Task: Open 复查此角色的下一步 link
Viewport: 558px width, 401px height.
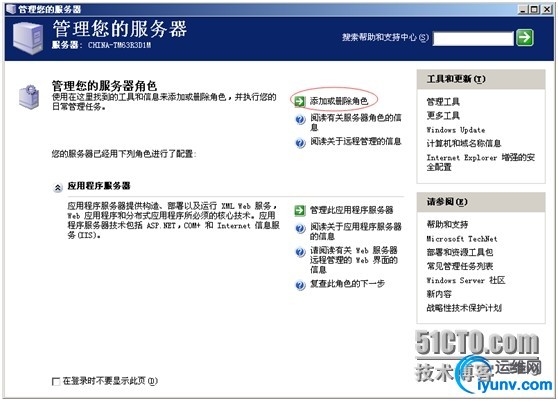Action: coord(347,284)
